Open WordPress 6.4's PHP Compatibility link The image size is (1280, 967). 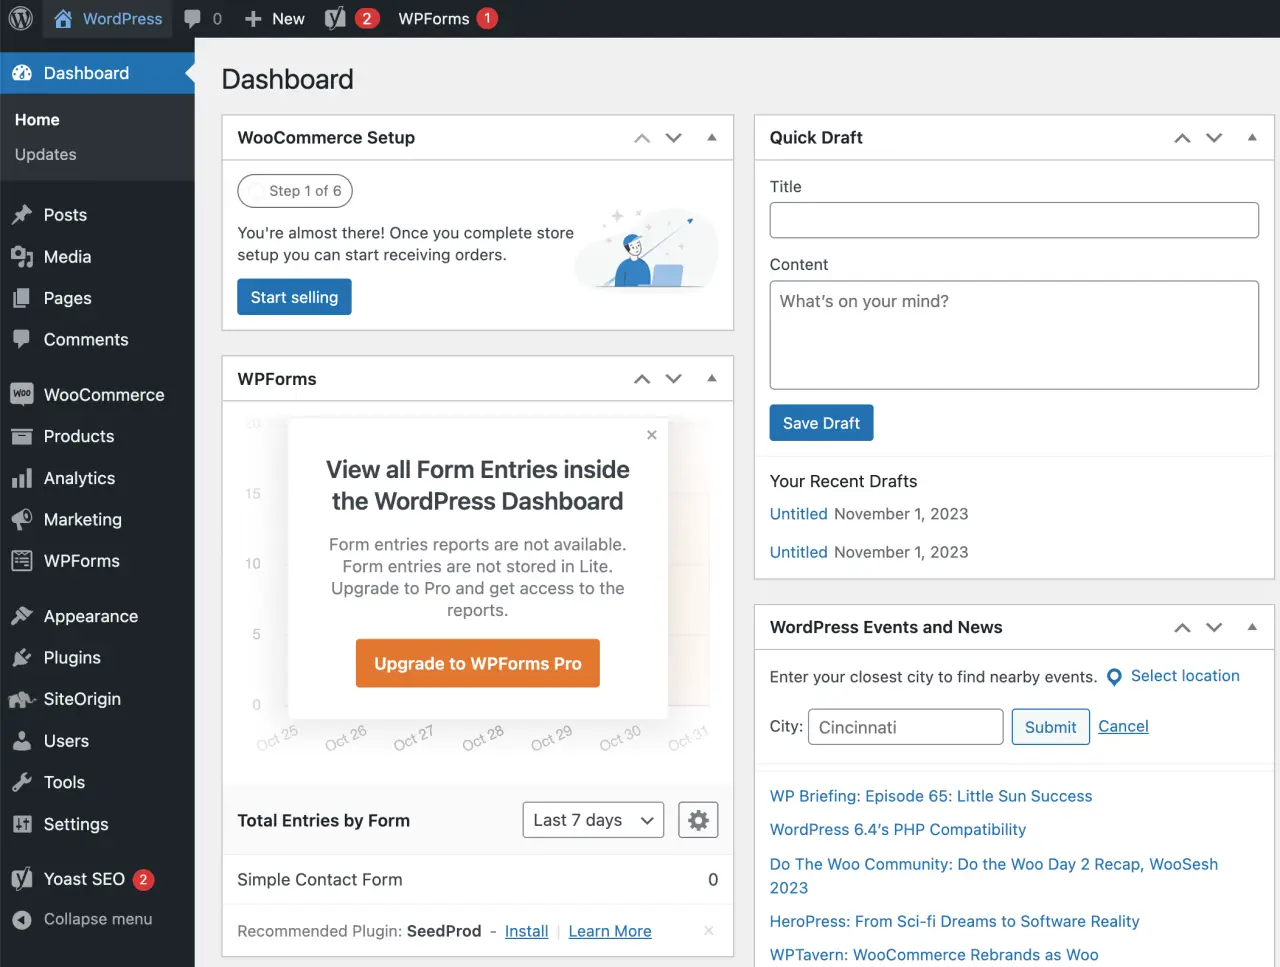click(x=898, y=830)
